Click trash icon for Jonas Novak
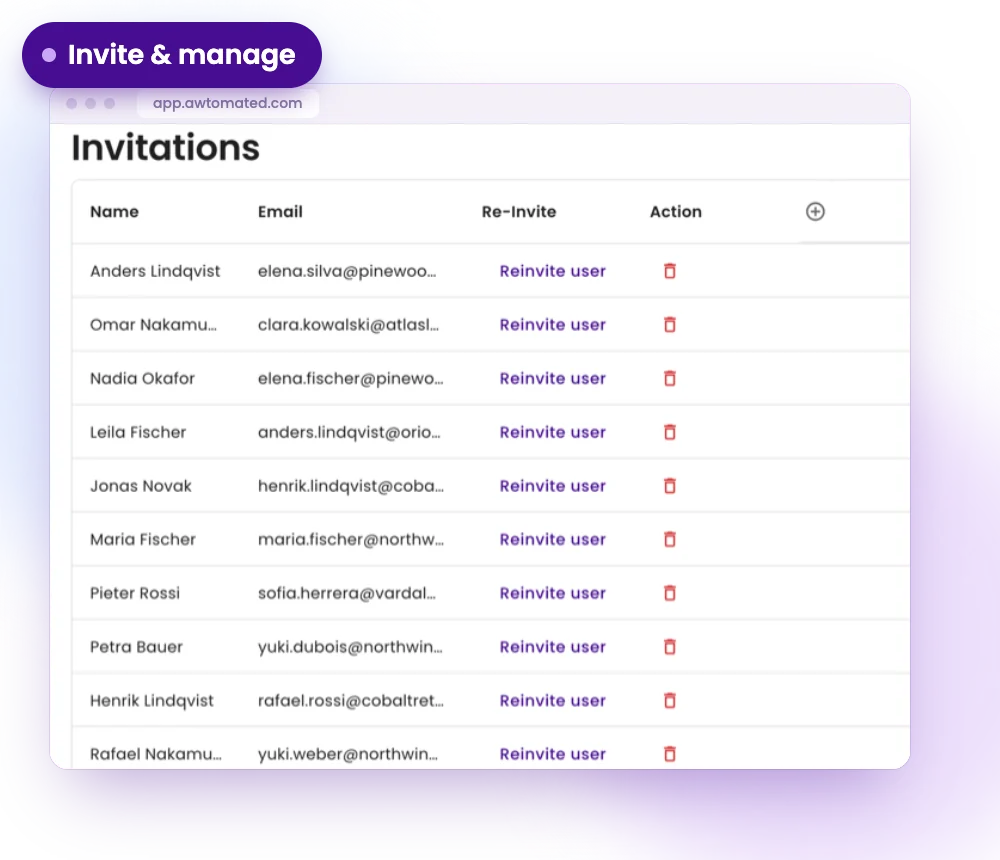This screenshot has height=860, width=1000. click(670, 486)
